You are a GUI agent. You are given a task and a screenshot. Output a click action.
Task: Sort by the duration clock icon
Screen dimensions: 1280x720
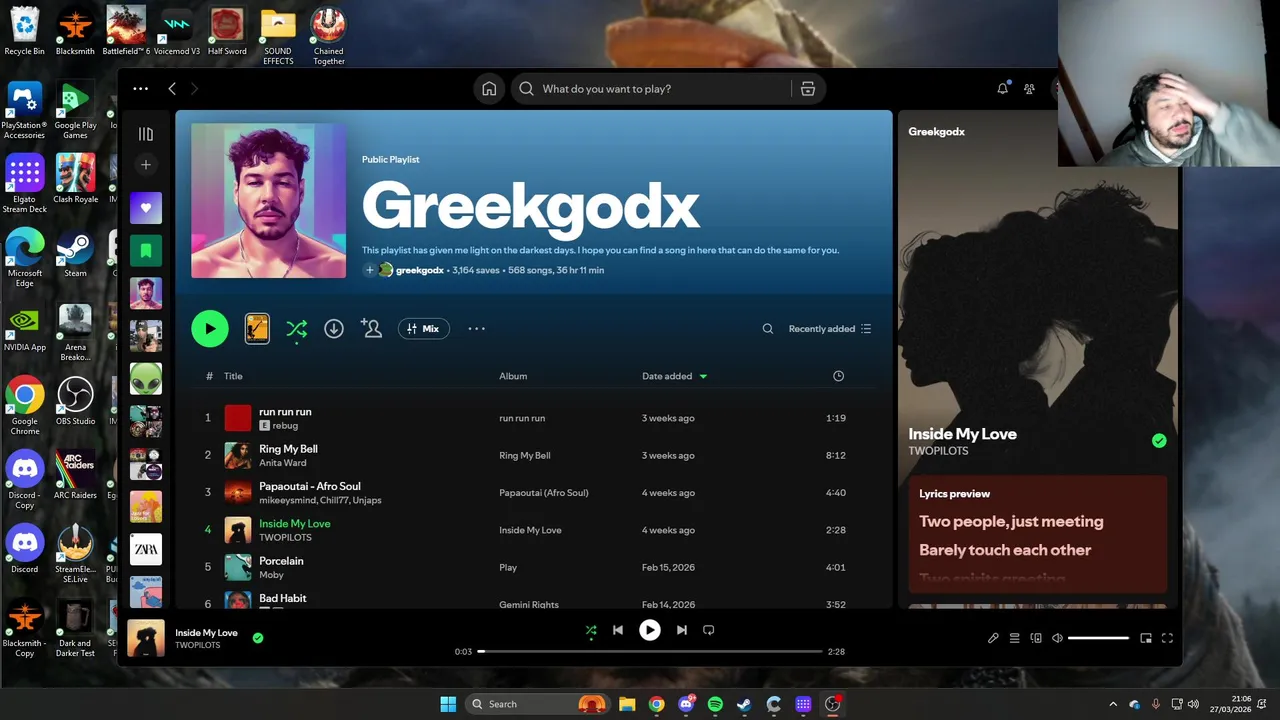(838, 376)
